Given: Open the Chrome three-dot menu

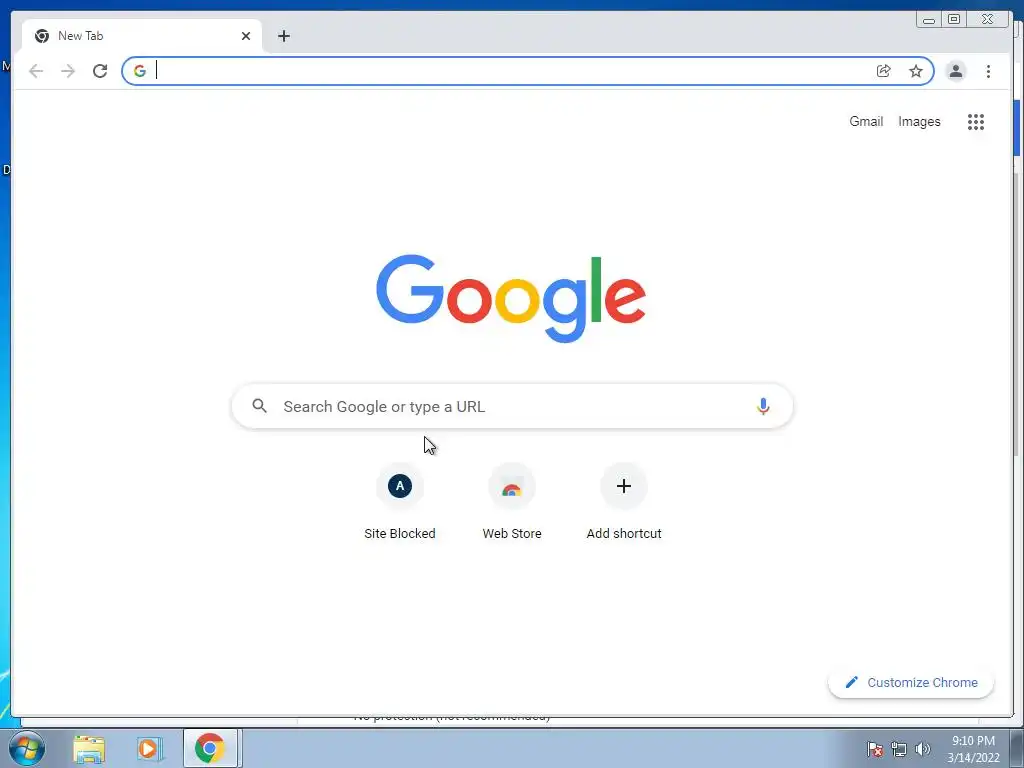Looking at the screenshot, I should [988, 71].
